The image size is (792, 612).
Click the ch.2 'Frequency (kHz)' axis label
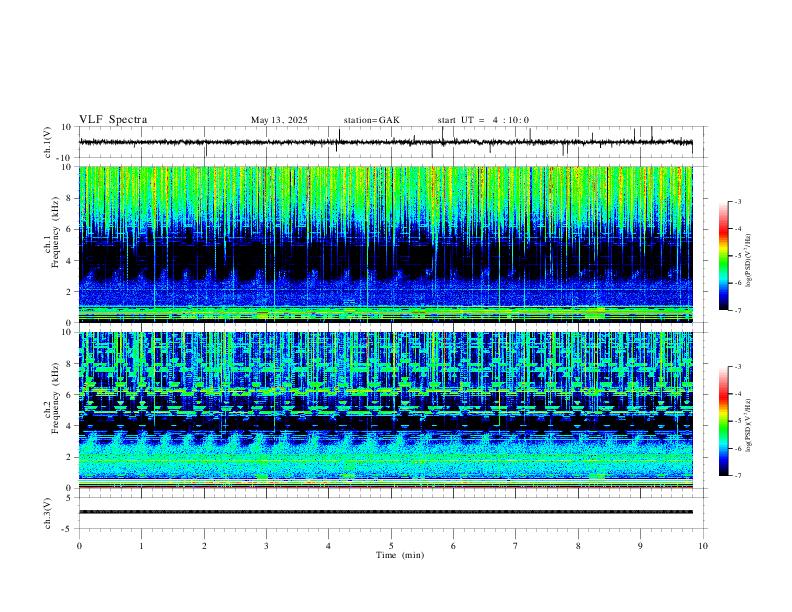point(55,397)
